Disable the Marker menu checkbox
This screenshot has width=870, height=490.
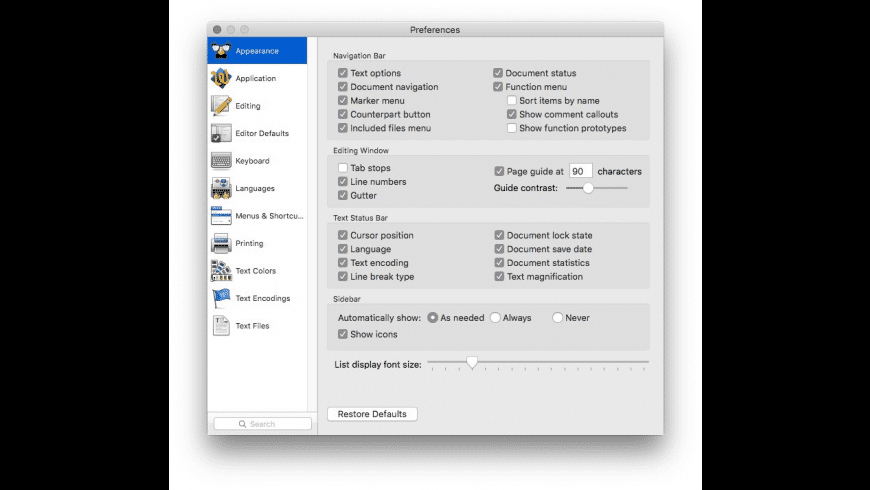[343, 100]
